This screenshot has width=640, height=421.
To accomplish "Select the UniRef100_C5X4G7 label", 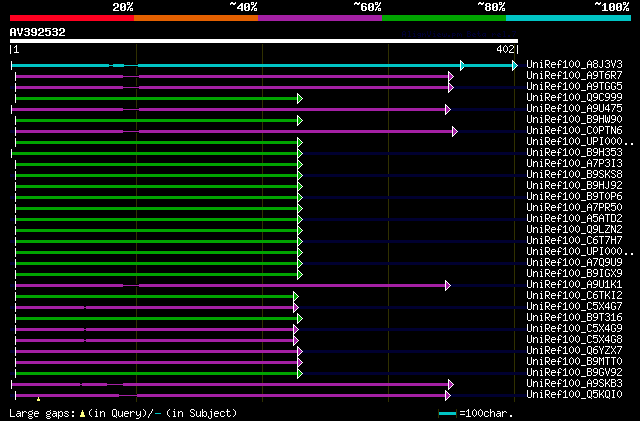I will (x=574, y=307).
